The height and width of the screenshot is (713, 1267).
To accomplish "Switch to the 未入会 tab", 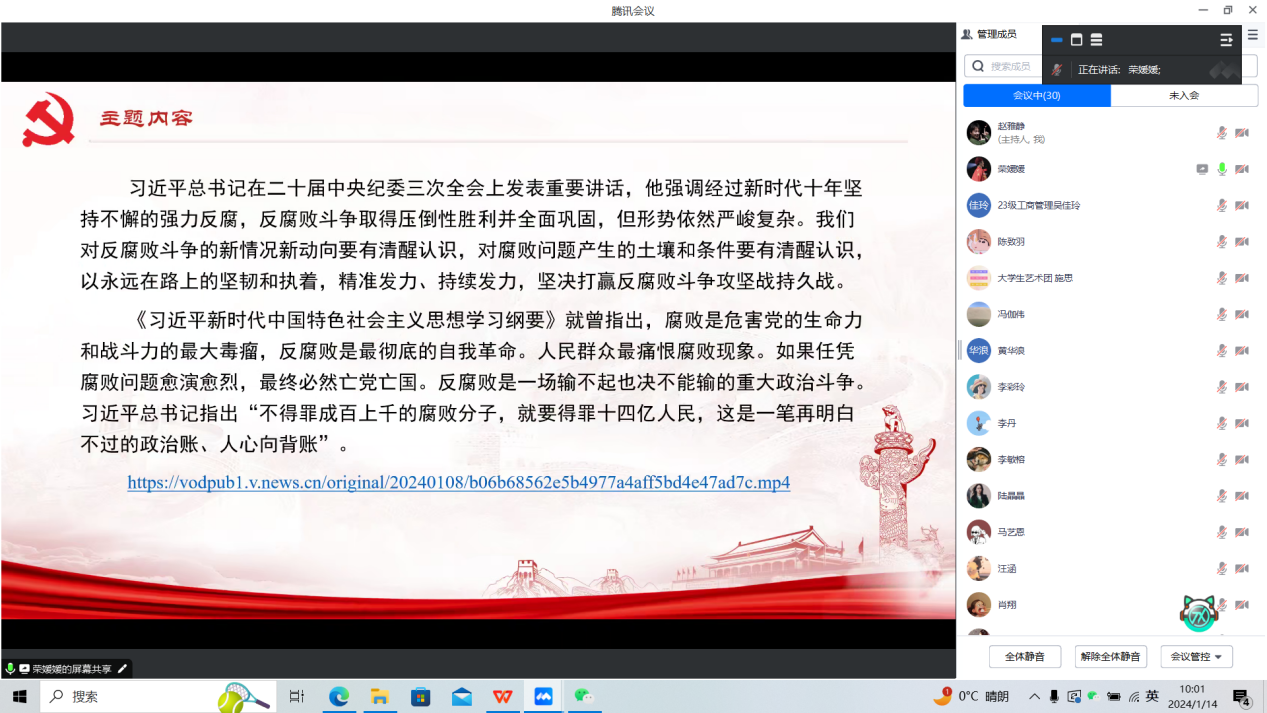I will (1183, 95).
